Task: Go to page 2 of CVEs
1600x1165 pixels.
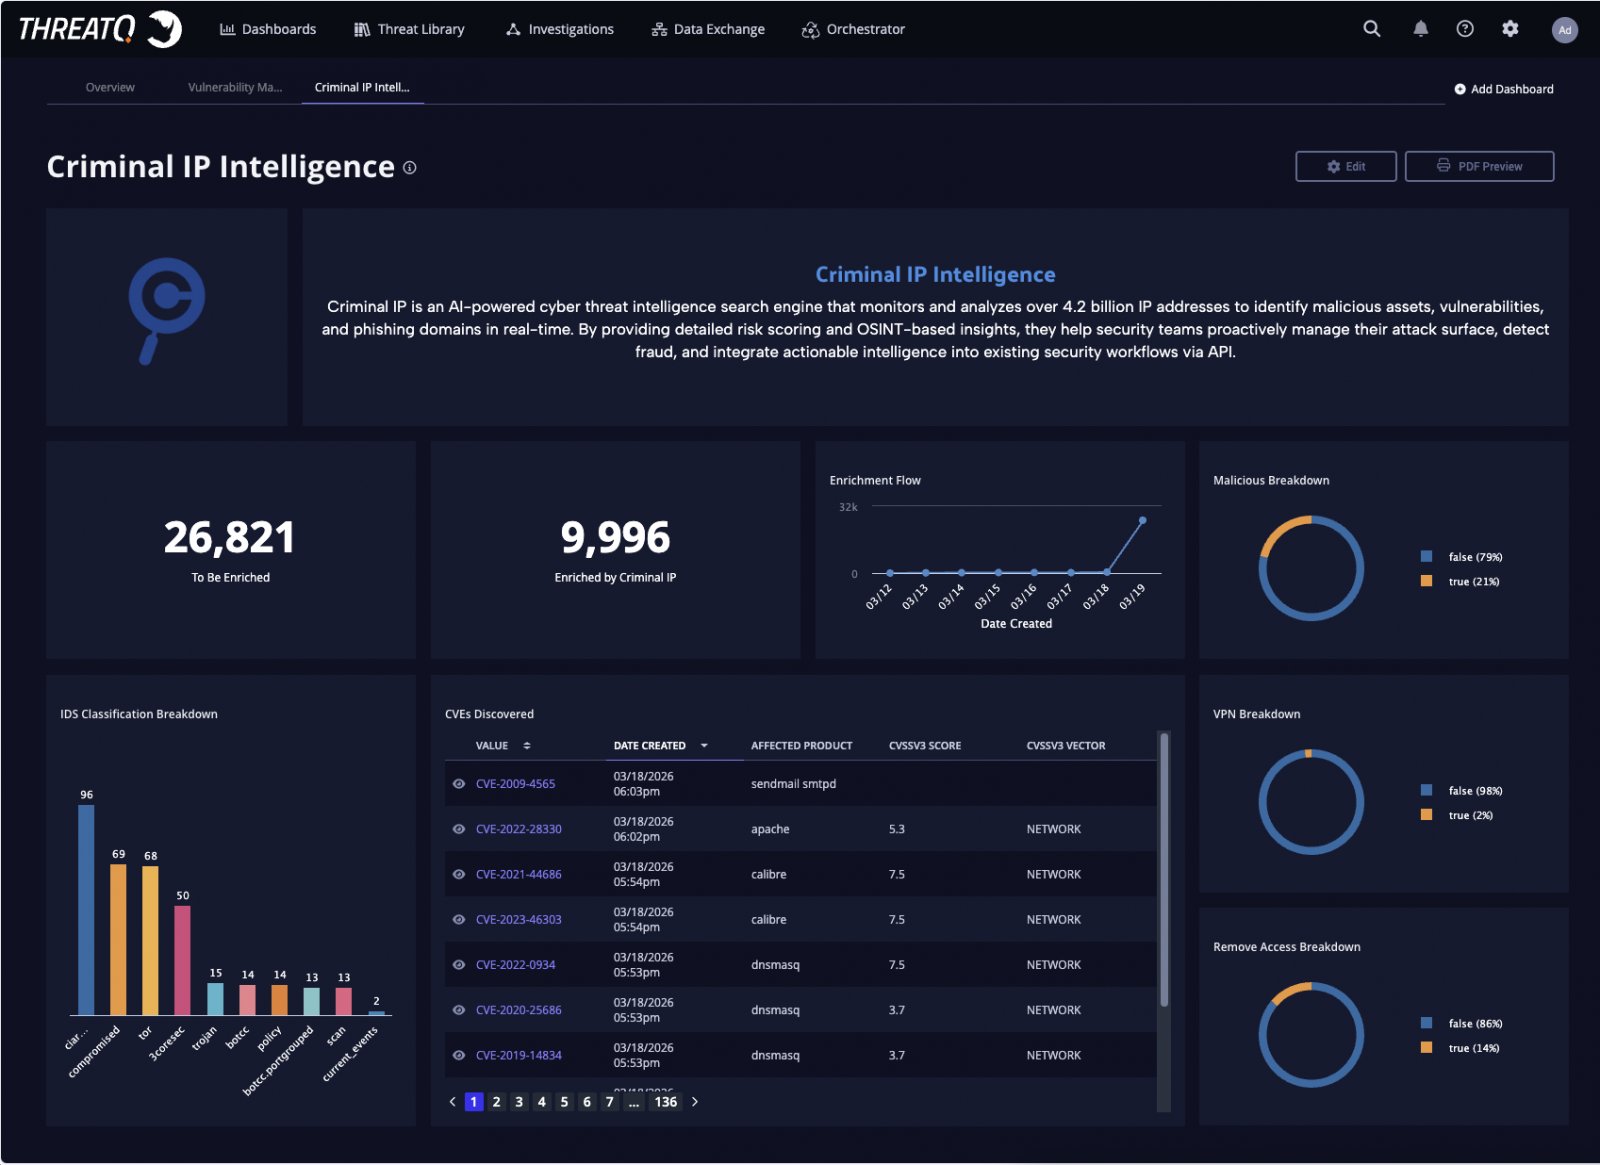Action: coord(496,1102)
